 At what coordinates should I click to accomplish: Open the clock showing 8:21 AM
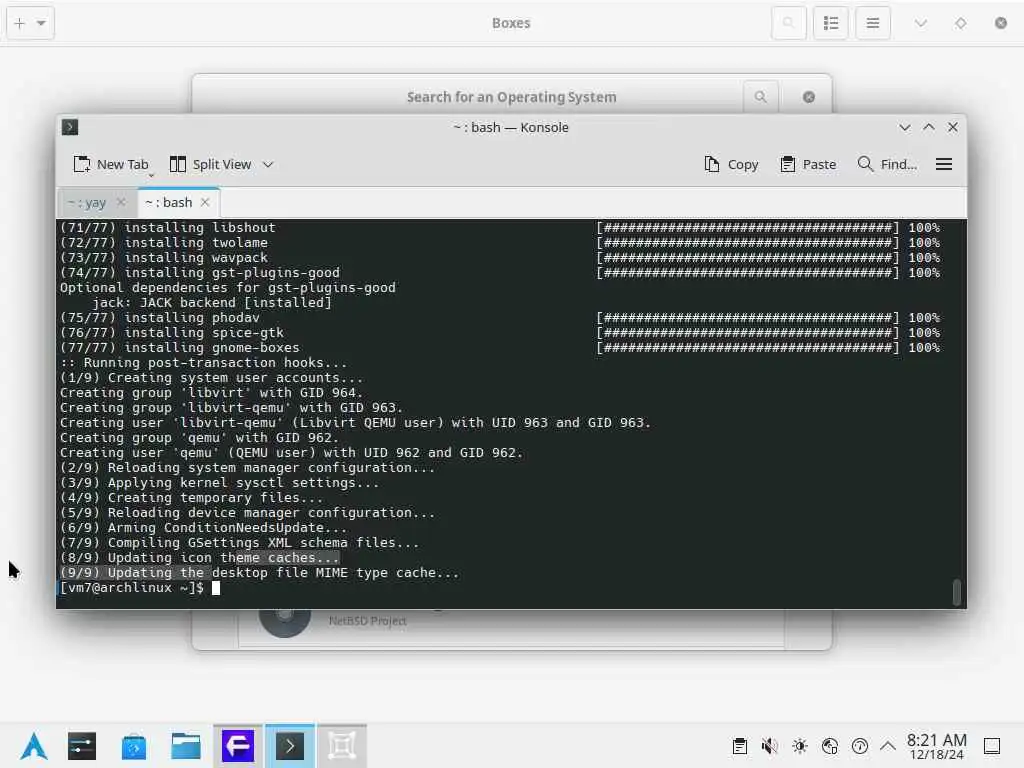click(x=936, y=746)
